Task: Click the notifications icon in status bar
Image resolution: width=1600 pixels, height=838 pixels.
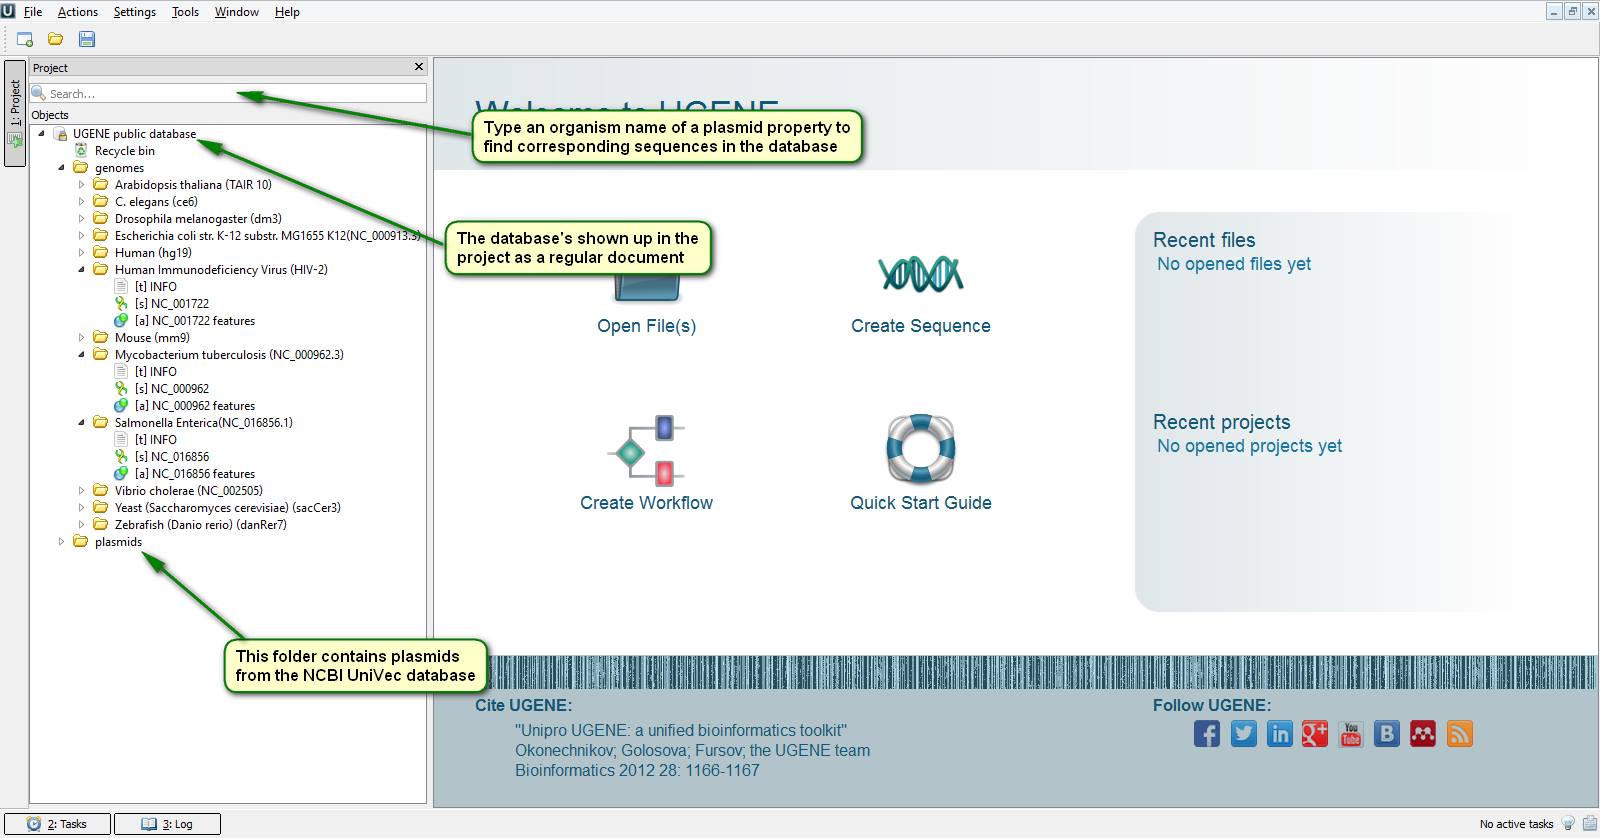Action: (x=1589, y=824)
